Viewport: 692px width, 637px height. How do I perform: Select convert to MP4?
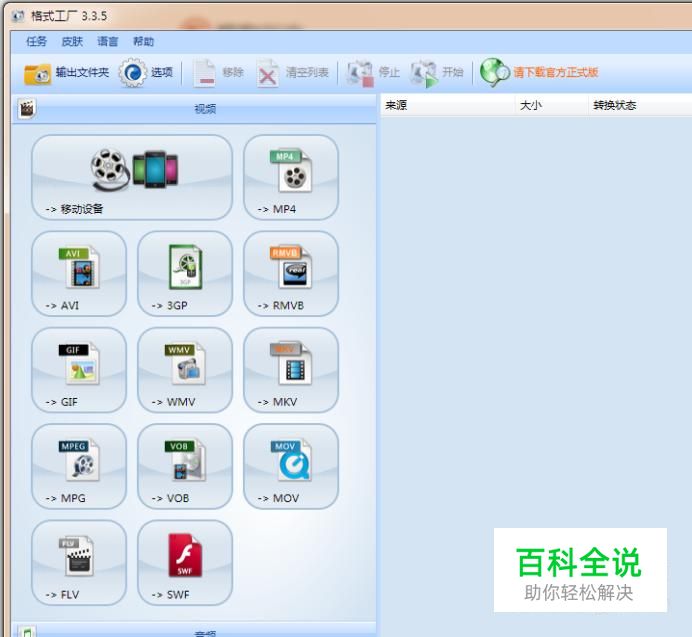pyautogui.click(x=291, y=177)
